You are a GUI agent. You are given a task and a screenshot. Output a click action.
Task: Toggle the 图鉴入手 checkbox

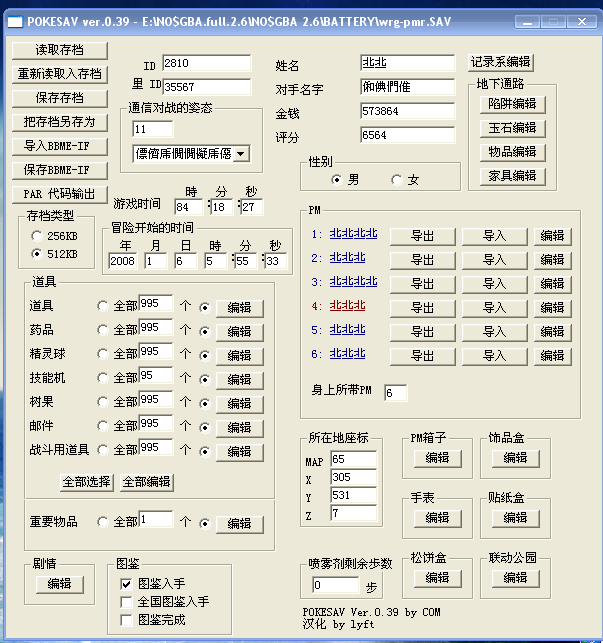[126, 584]
